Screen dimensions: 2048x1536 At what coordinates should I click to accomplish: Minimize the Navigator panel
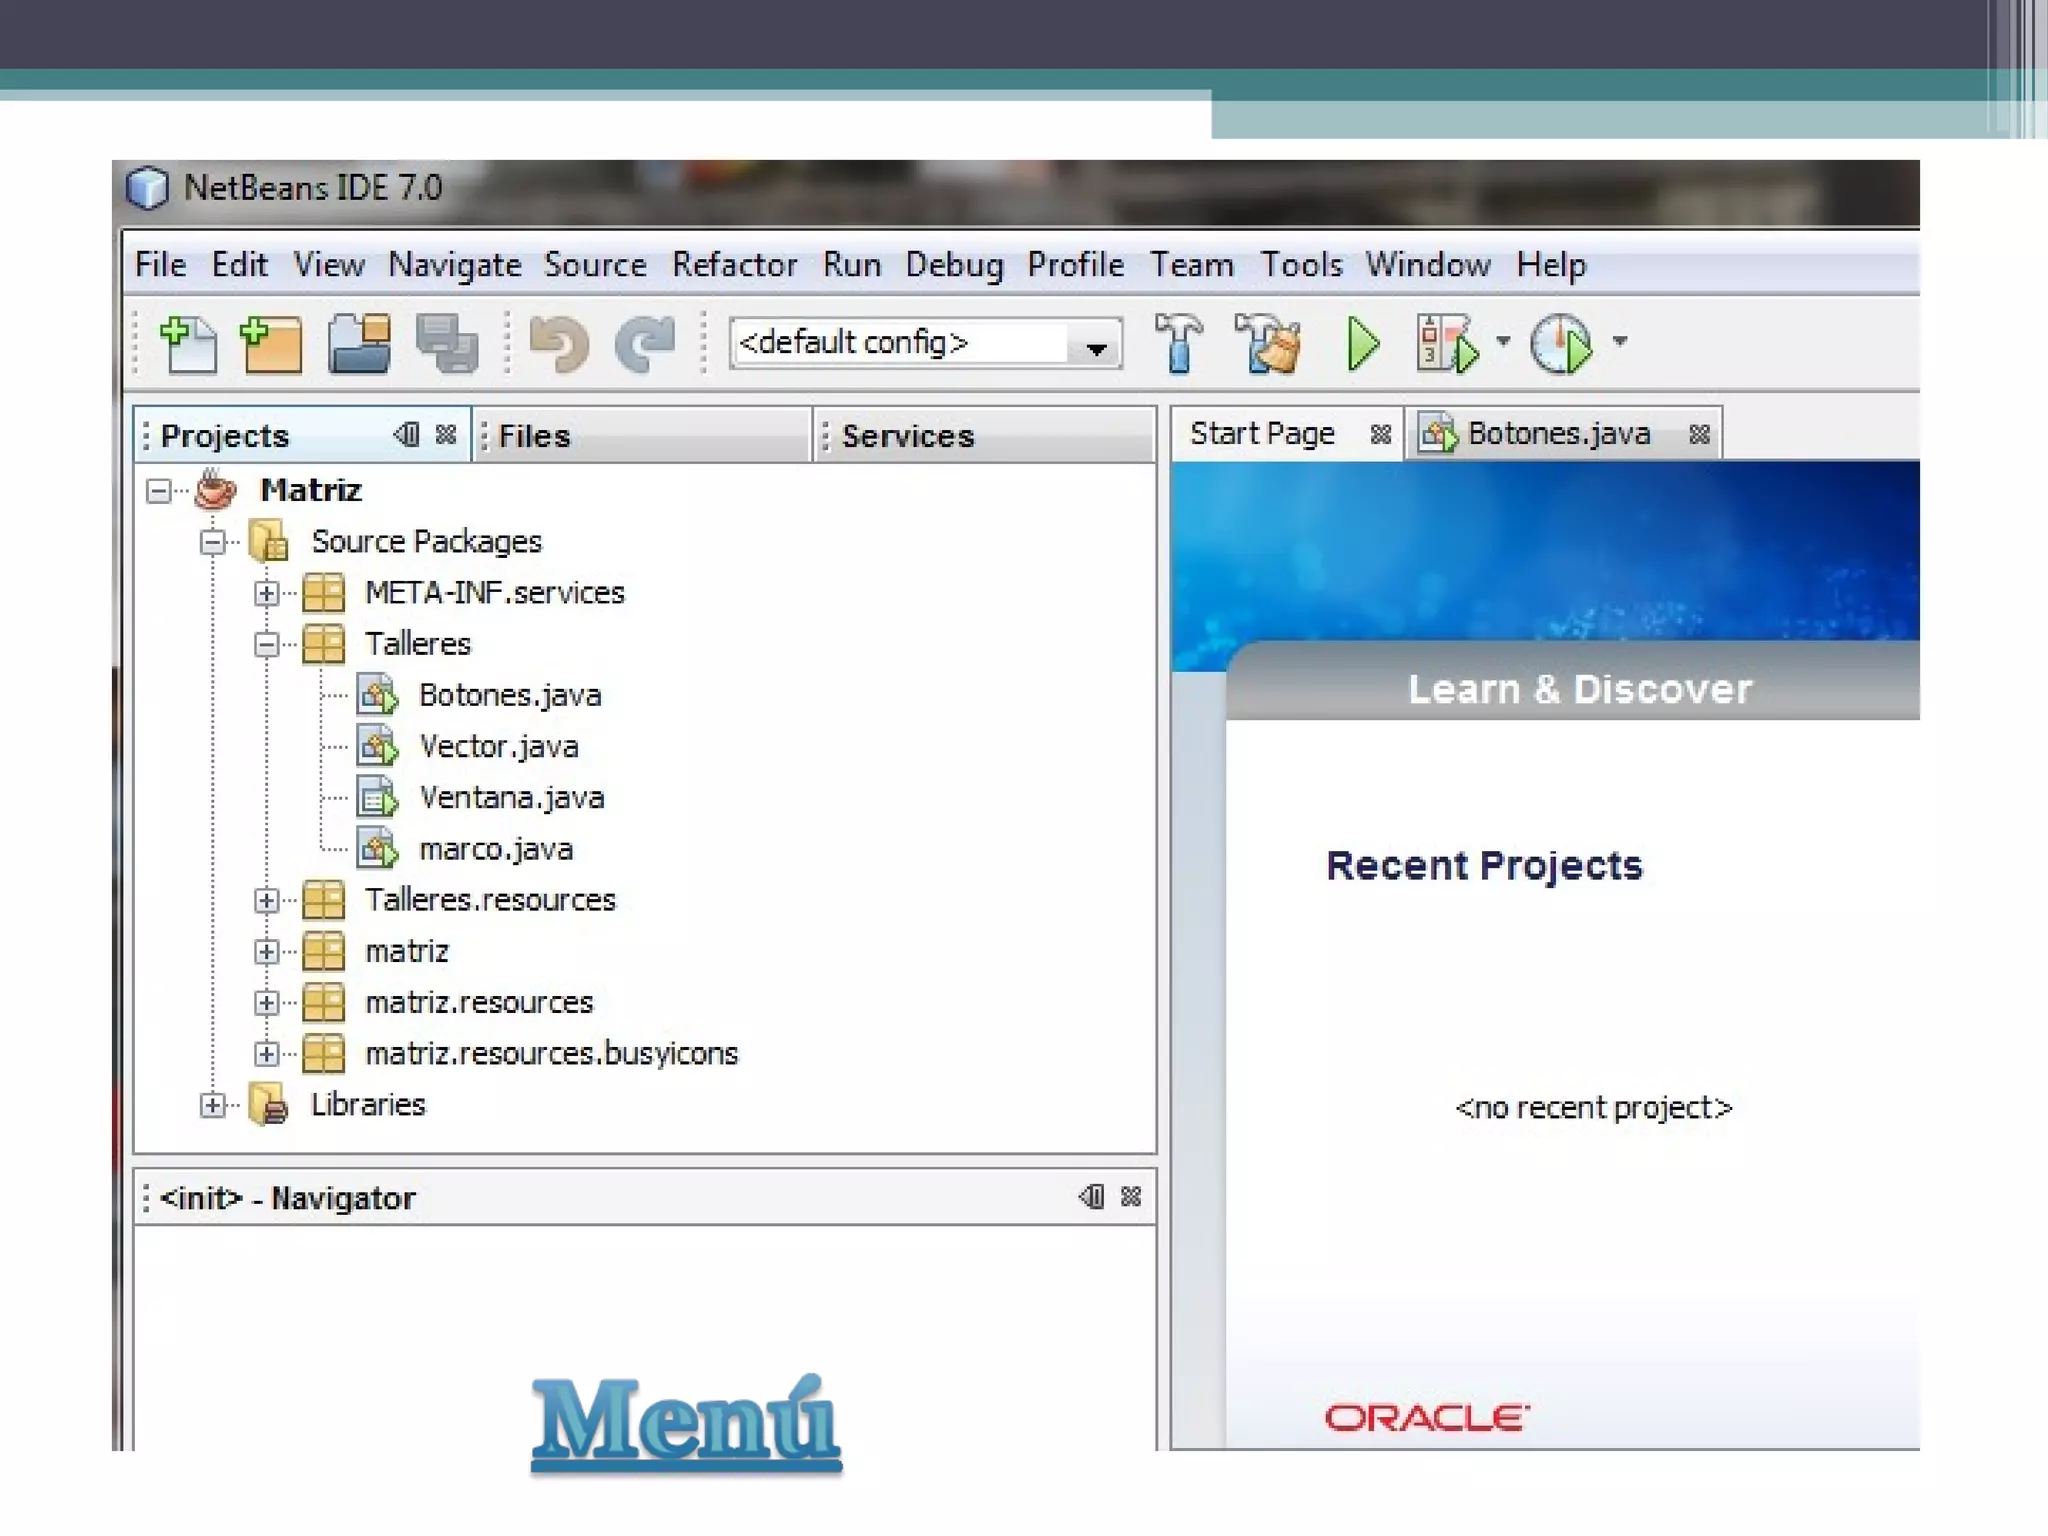(x=1092, y=1197)
